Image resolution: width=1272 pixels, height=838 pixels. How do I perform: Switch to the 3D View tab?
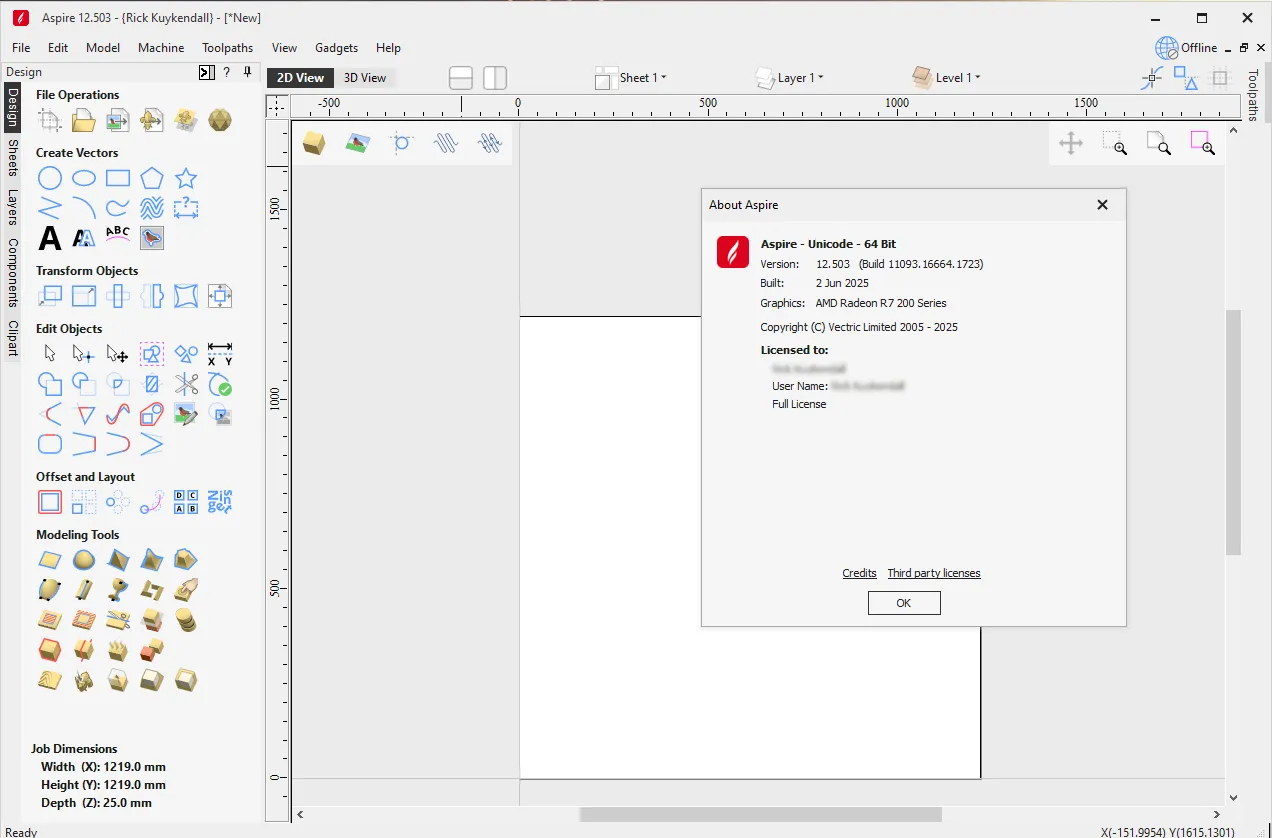coord(365,78)
